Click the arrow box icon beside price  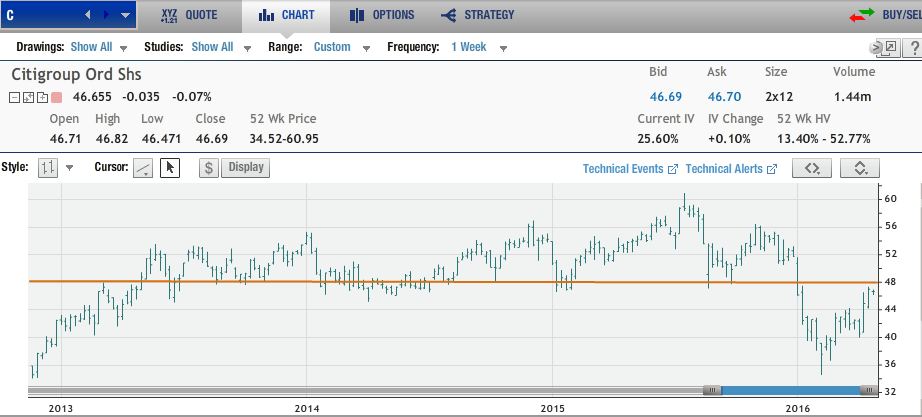tap(28, 98)
